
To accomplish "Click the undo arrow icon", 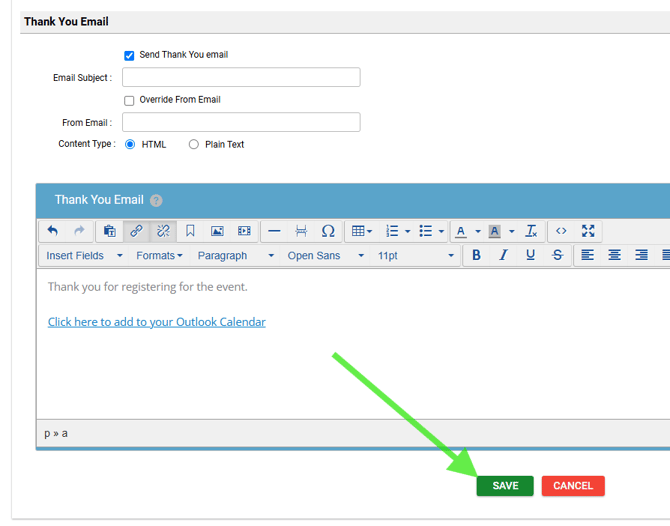I will [x=53, y=231].
